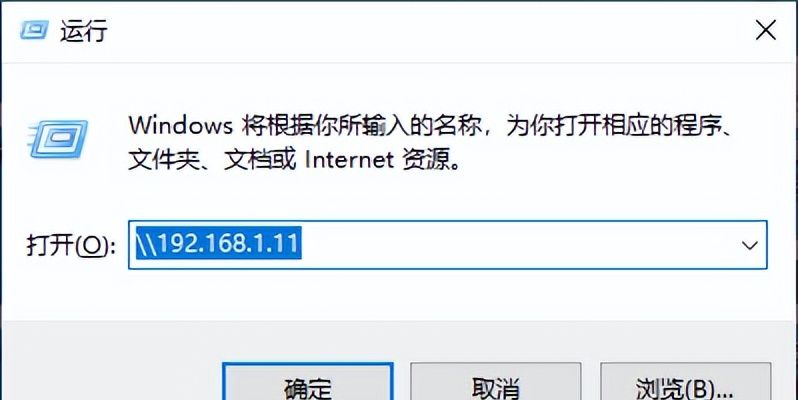Close the 运行 dialog with the X
This screenshot has height=400, width=798.
(x=765, y=31)
